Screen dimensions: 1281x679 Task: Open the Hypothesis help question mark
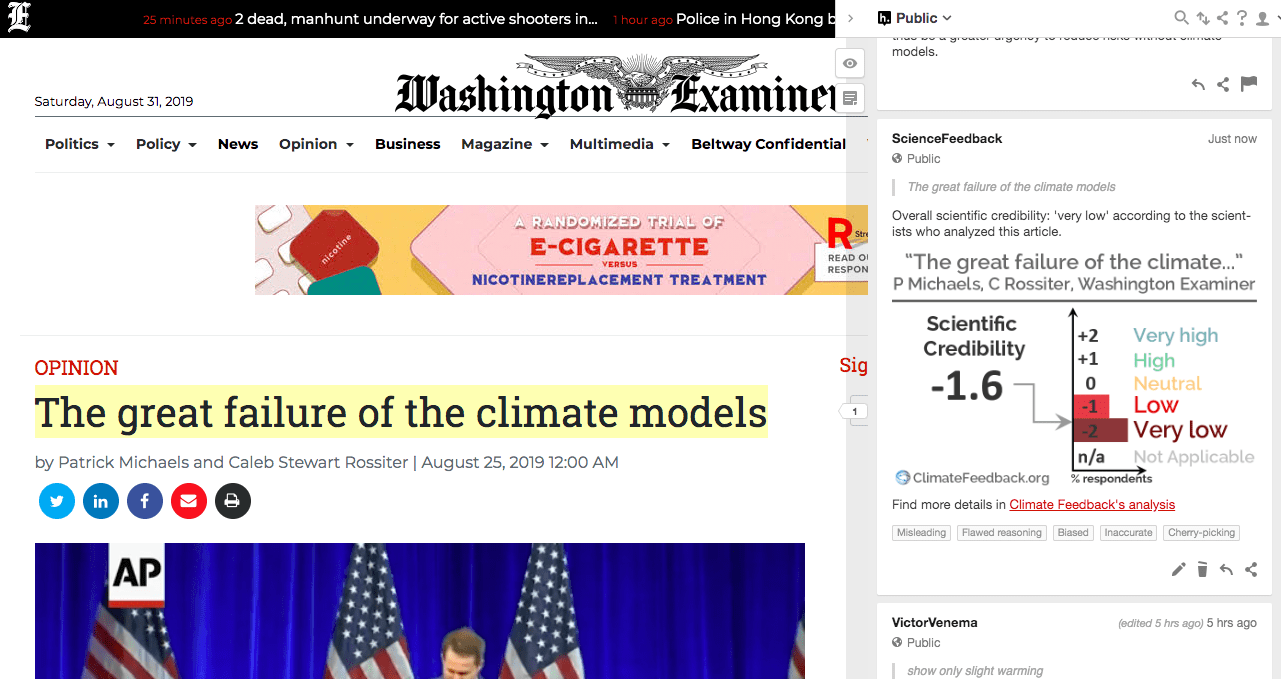1242,18
